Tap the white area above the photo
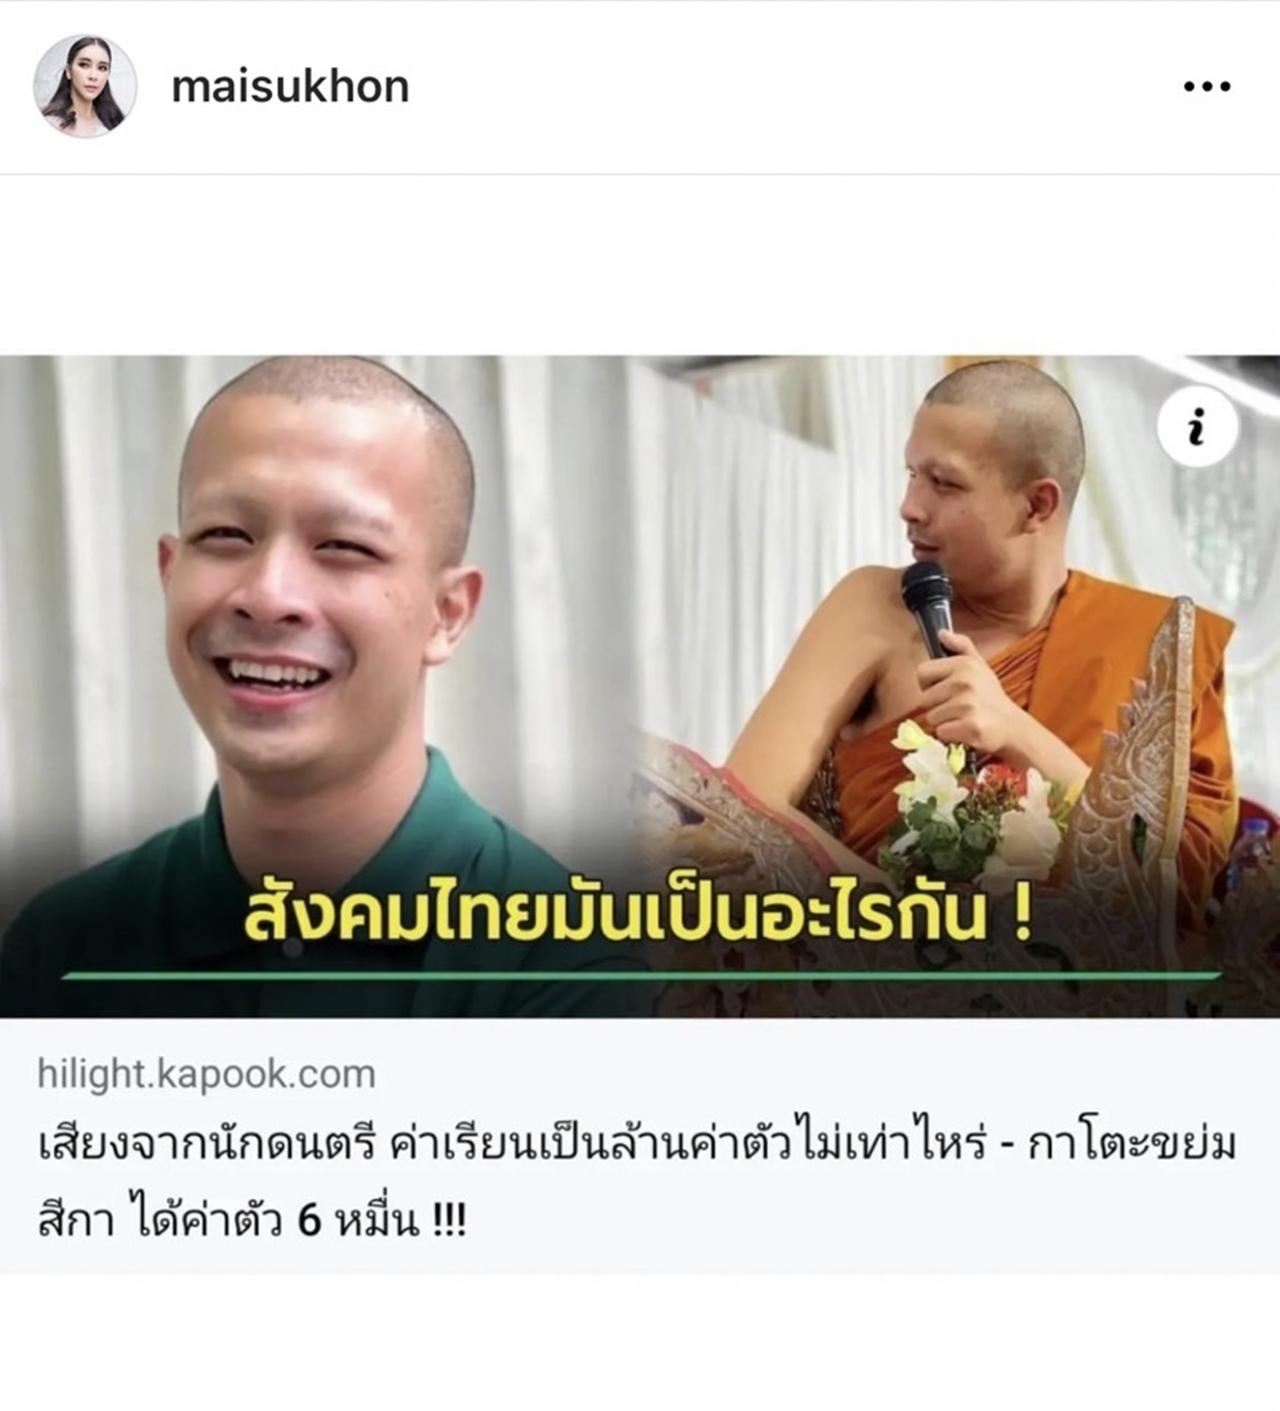 (x=640, y=265)
